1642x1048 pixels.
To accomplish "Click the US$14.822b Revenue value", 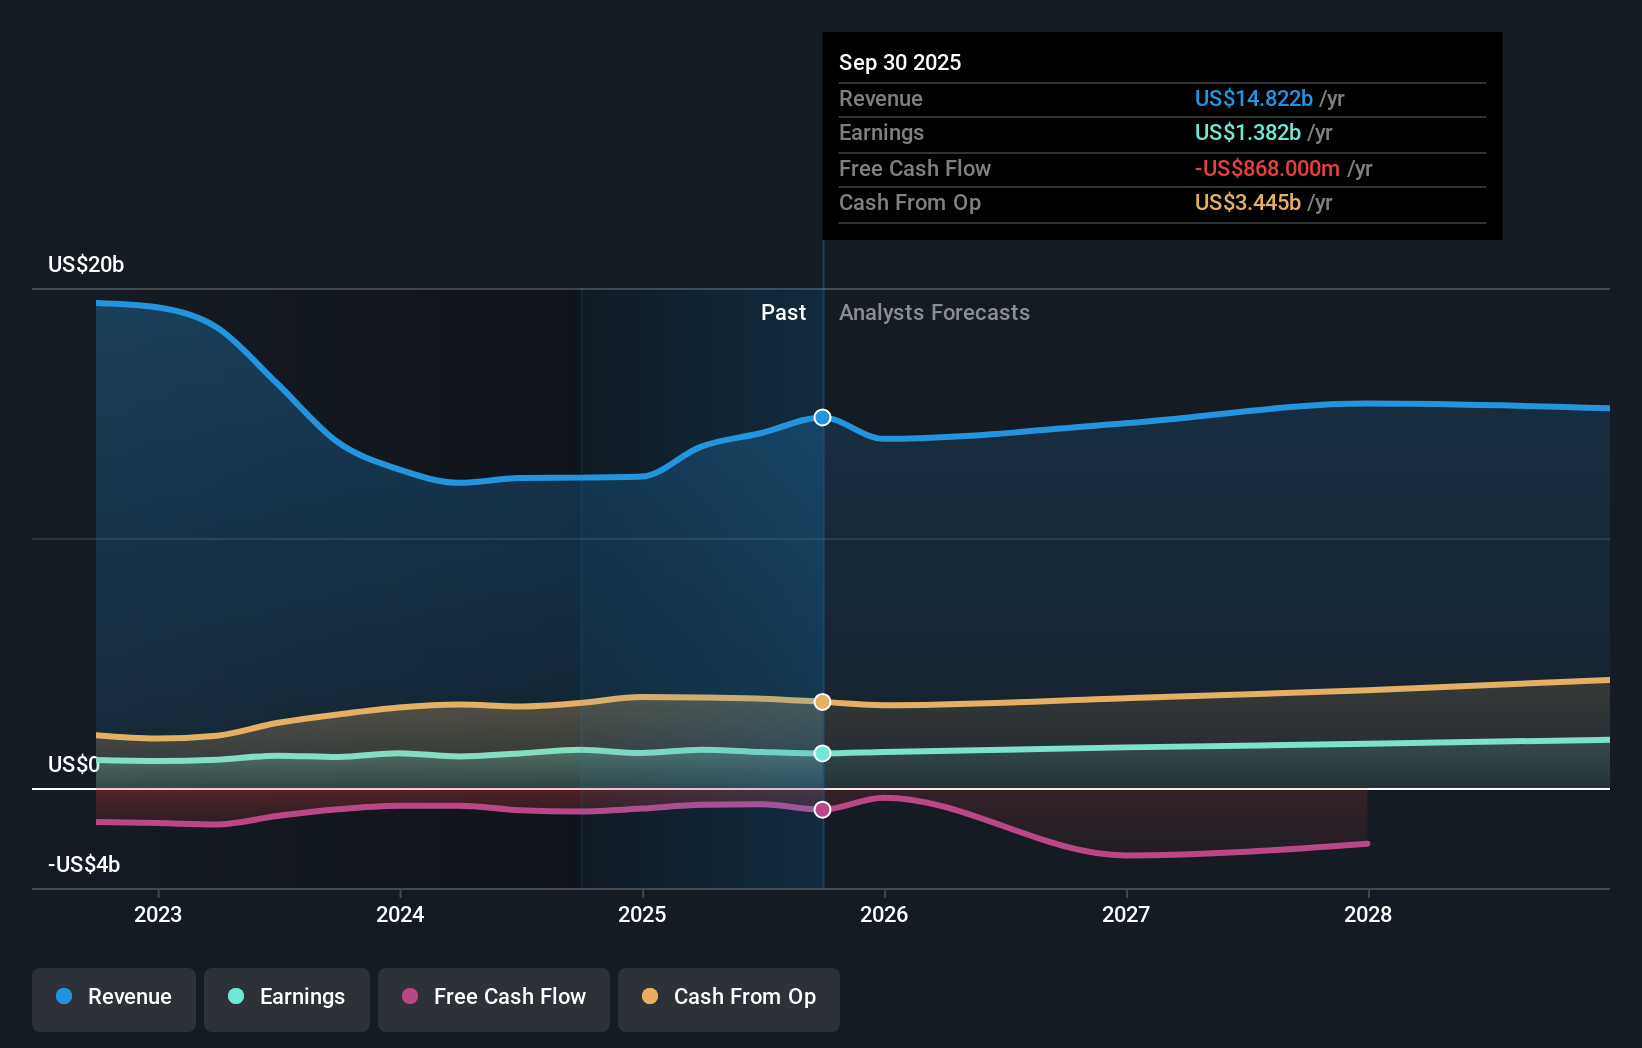I will click(x=1253, y=98).
